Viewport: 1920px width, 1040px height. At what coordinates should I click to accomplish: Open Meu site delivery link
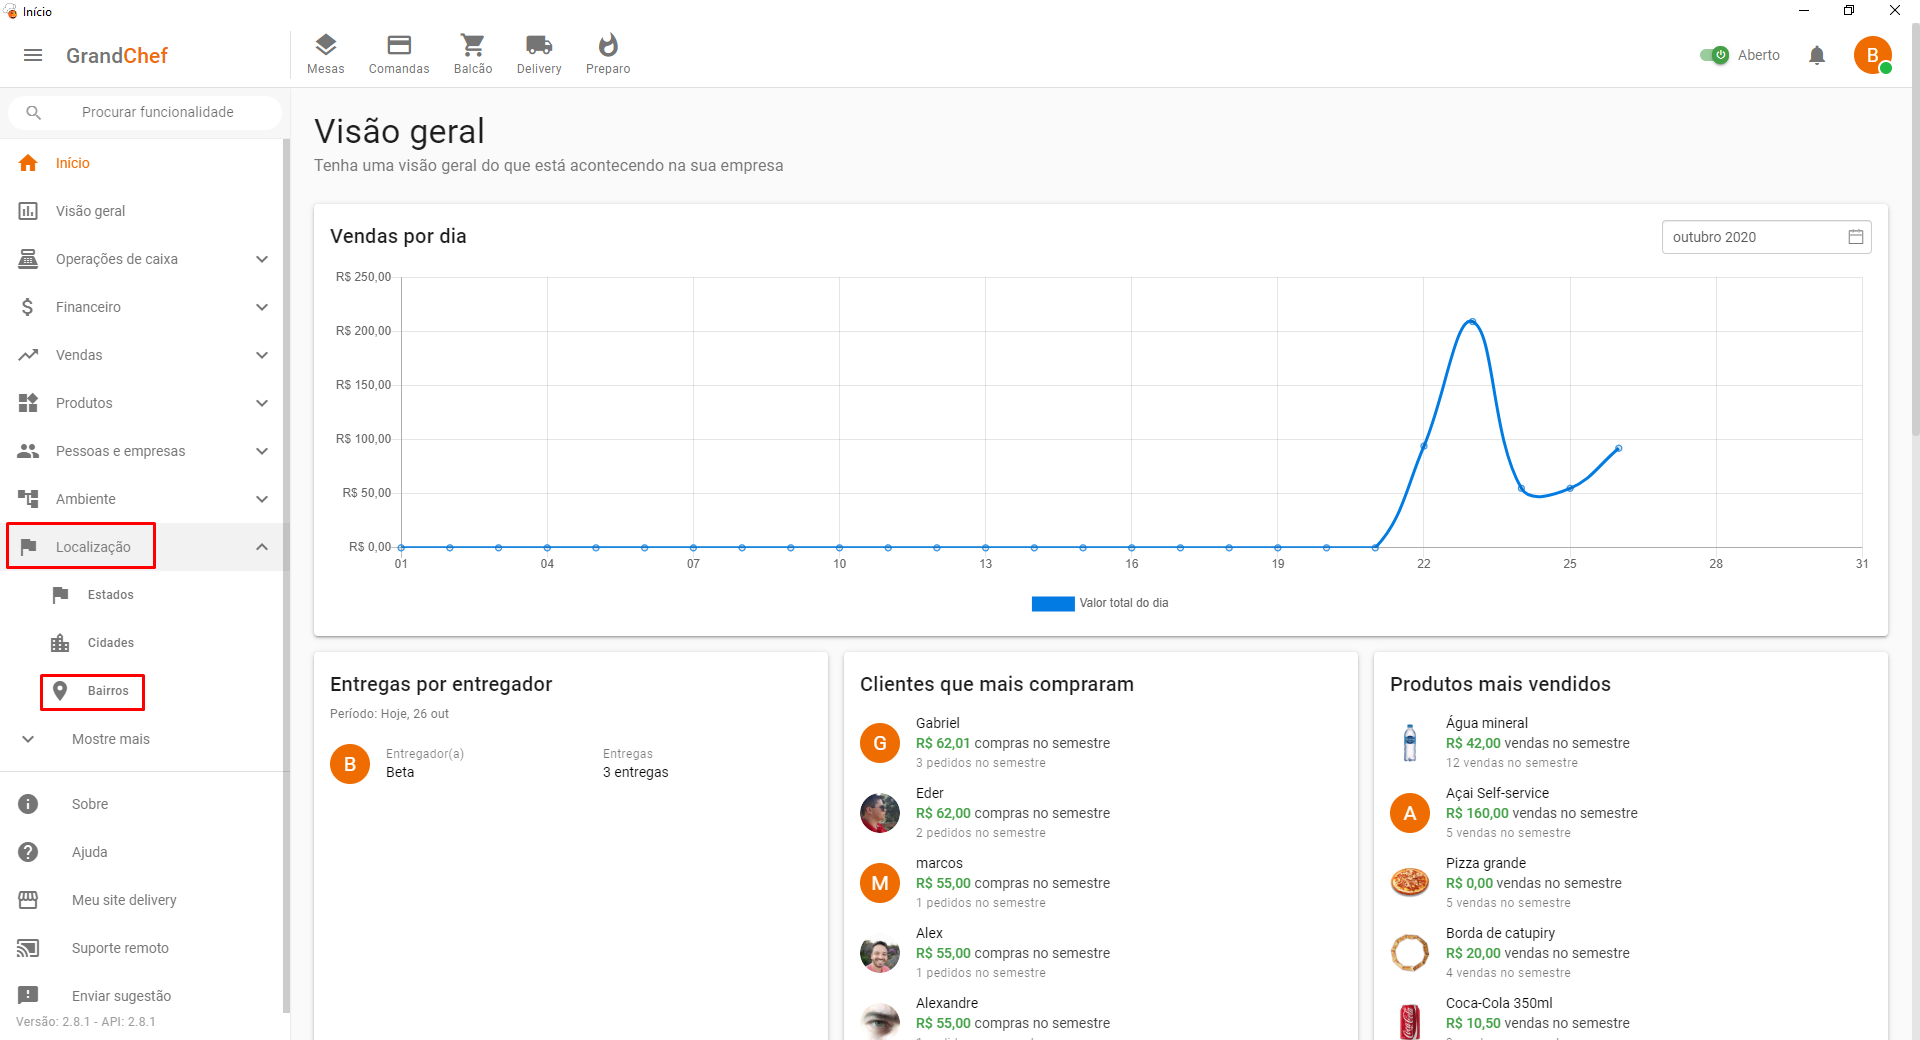coord(124,900)
